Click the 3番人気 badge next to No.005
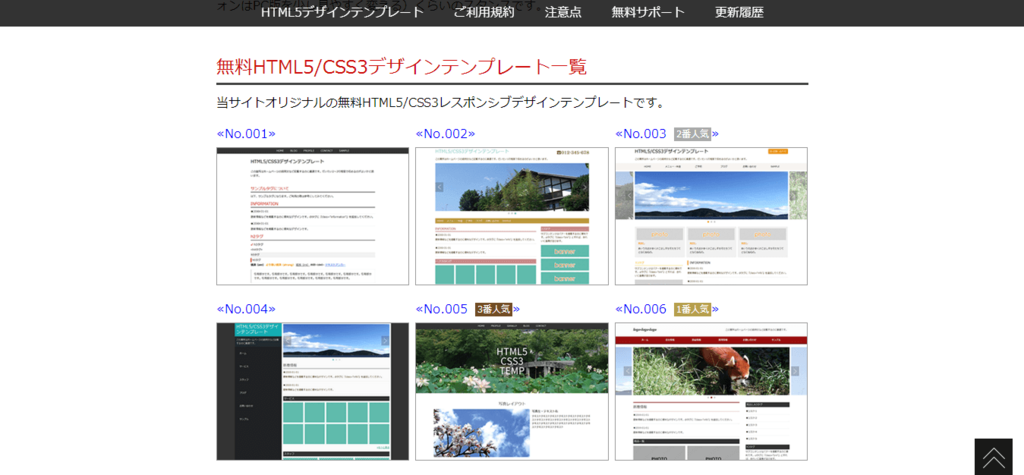Viewport: 1024px width, 475px height. coord(493,309)
